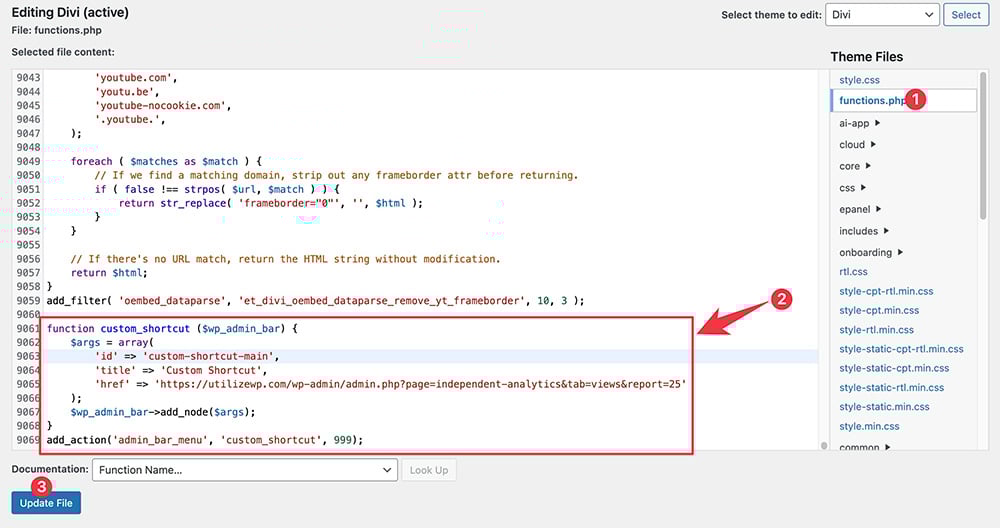This screenshot has height=528, width=1000.
Task: Expand the common folder arrow
Action: tap(887, 447)
